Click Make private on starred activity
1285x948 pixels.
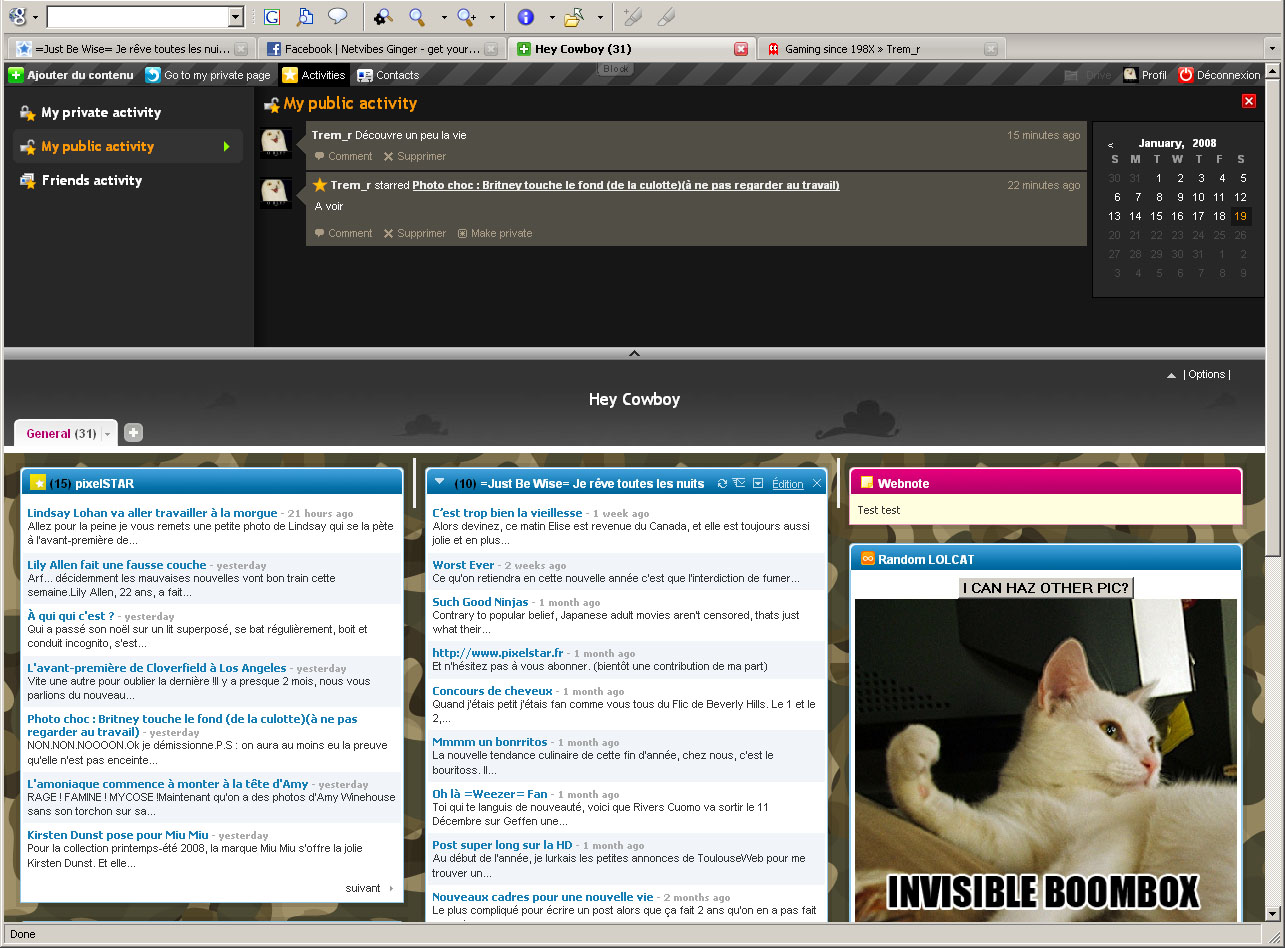(x=495, y=234)
